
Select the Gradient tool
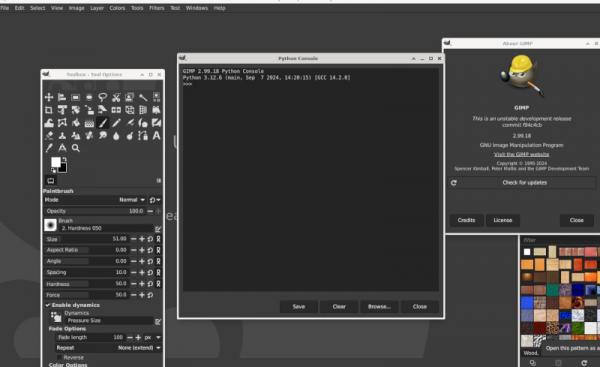click(x=89, y=123)
